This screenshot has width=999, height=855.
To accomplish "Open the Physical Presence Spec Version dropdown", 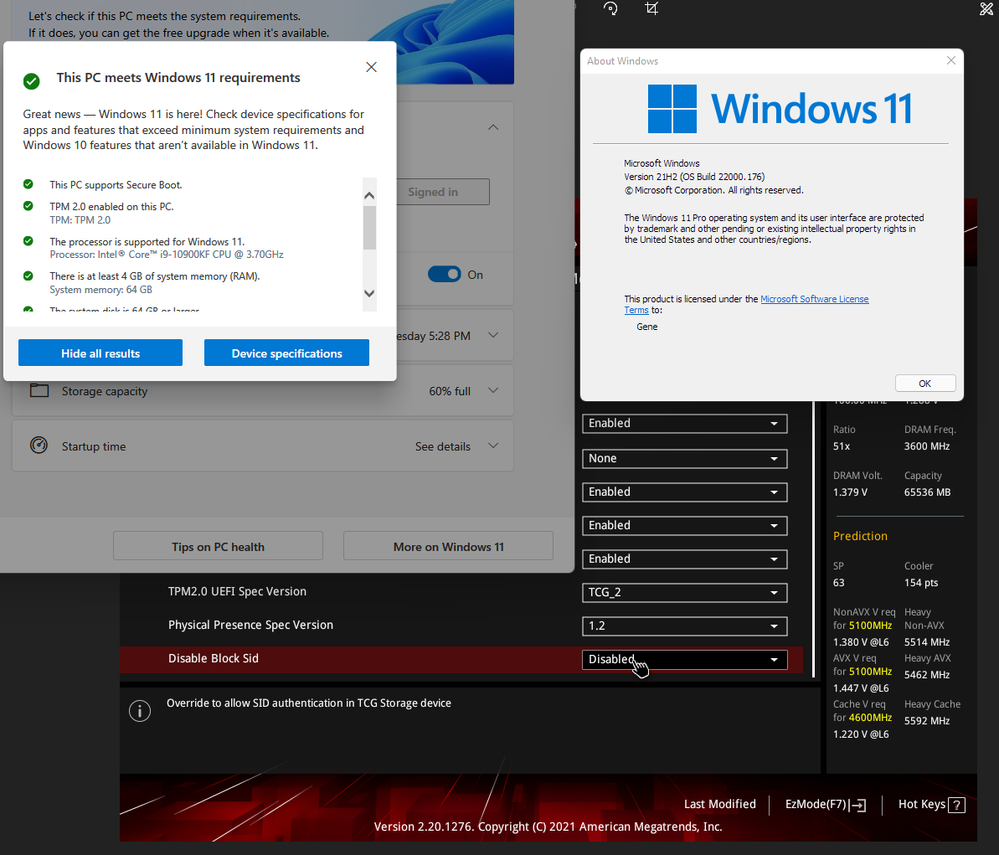I will (684, 626).
